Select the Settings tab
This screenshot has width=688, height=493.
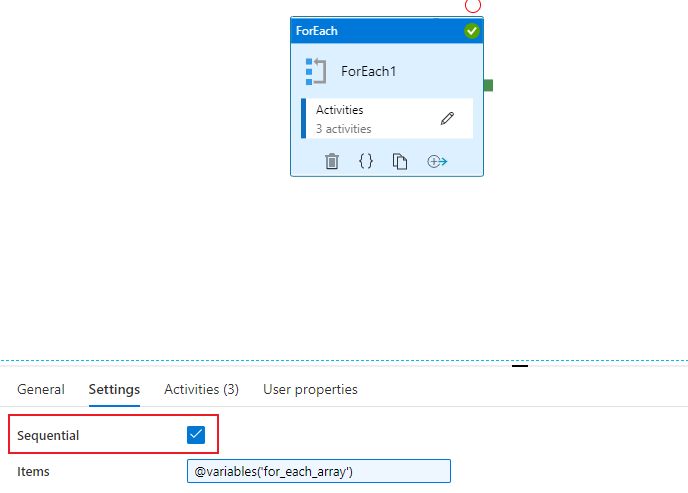(114, 389)
